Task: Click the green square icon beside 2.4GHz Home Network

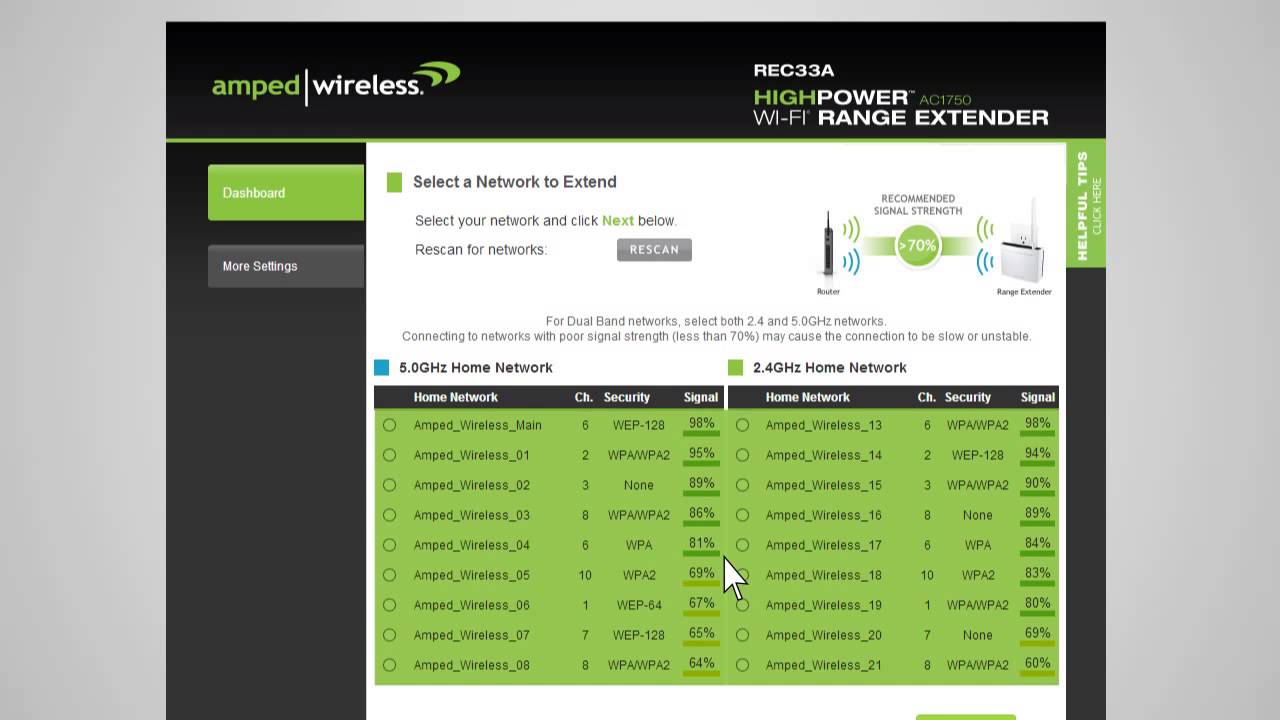Action: (x=736, y=367)
